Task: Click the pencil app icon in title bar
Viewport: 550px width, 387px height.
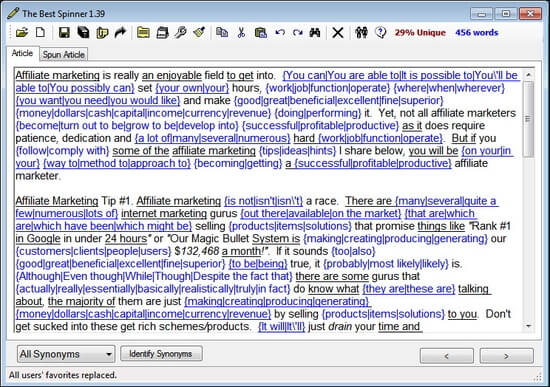Action: [13, 13]
